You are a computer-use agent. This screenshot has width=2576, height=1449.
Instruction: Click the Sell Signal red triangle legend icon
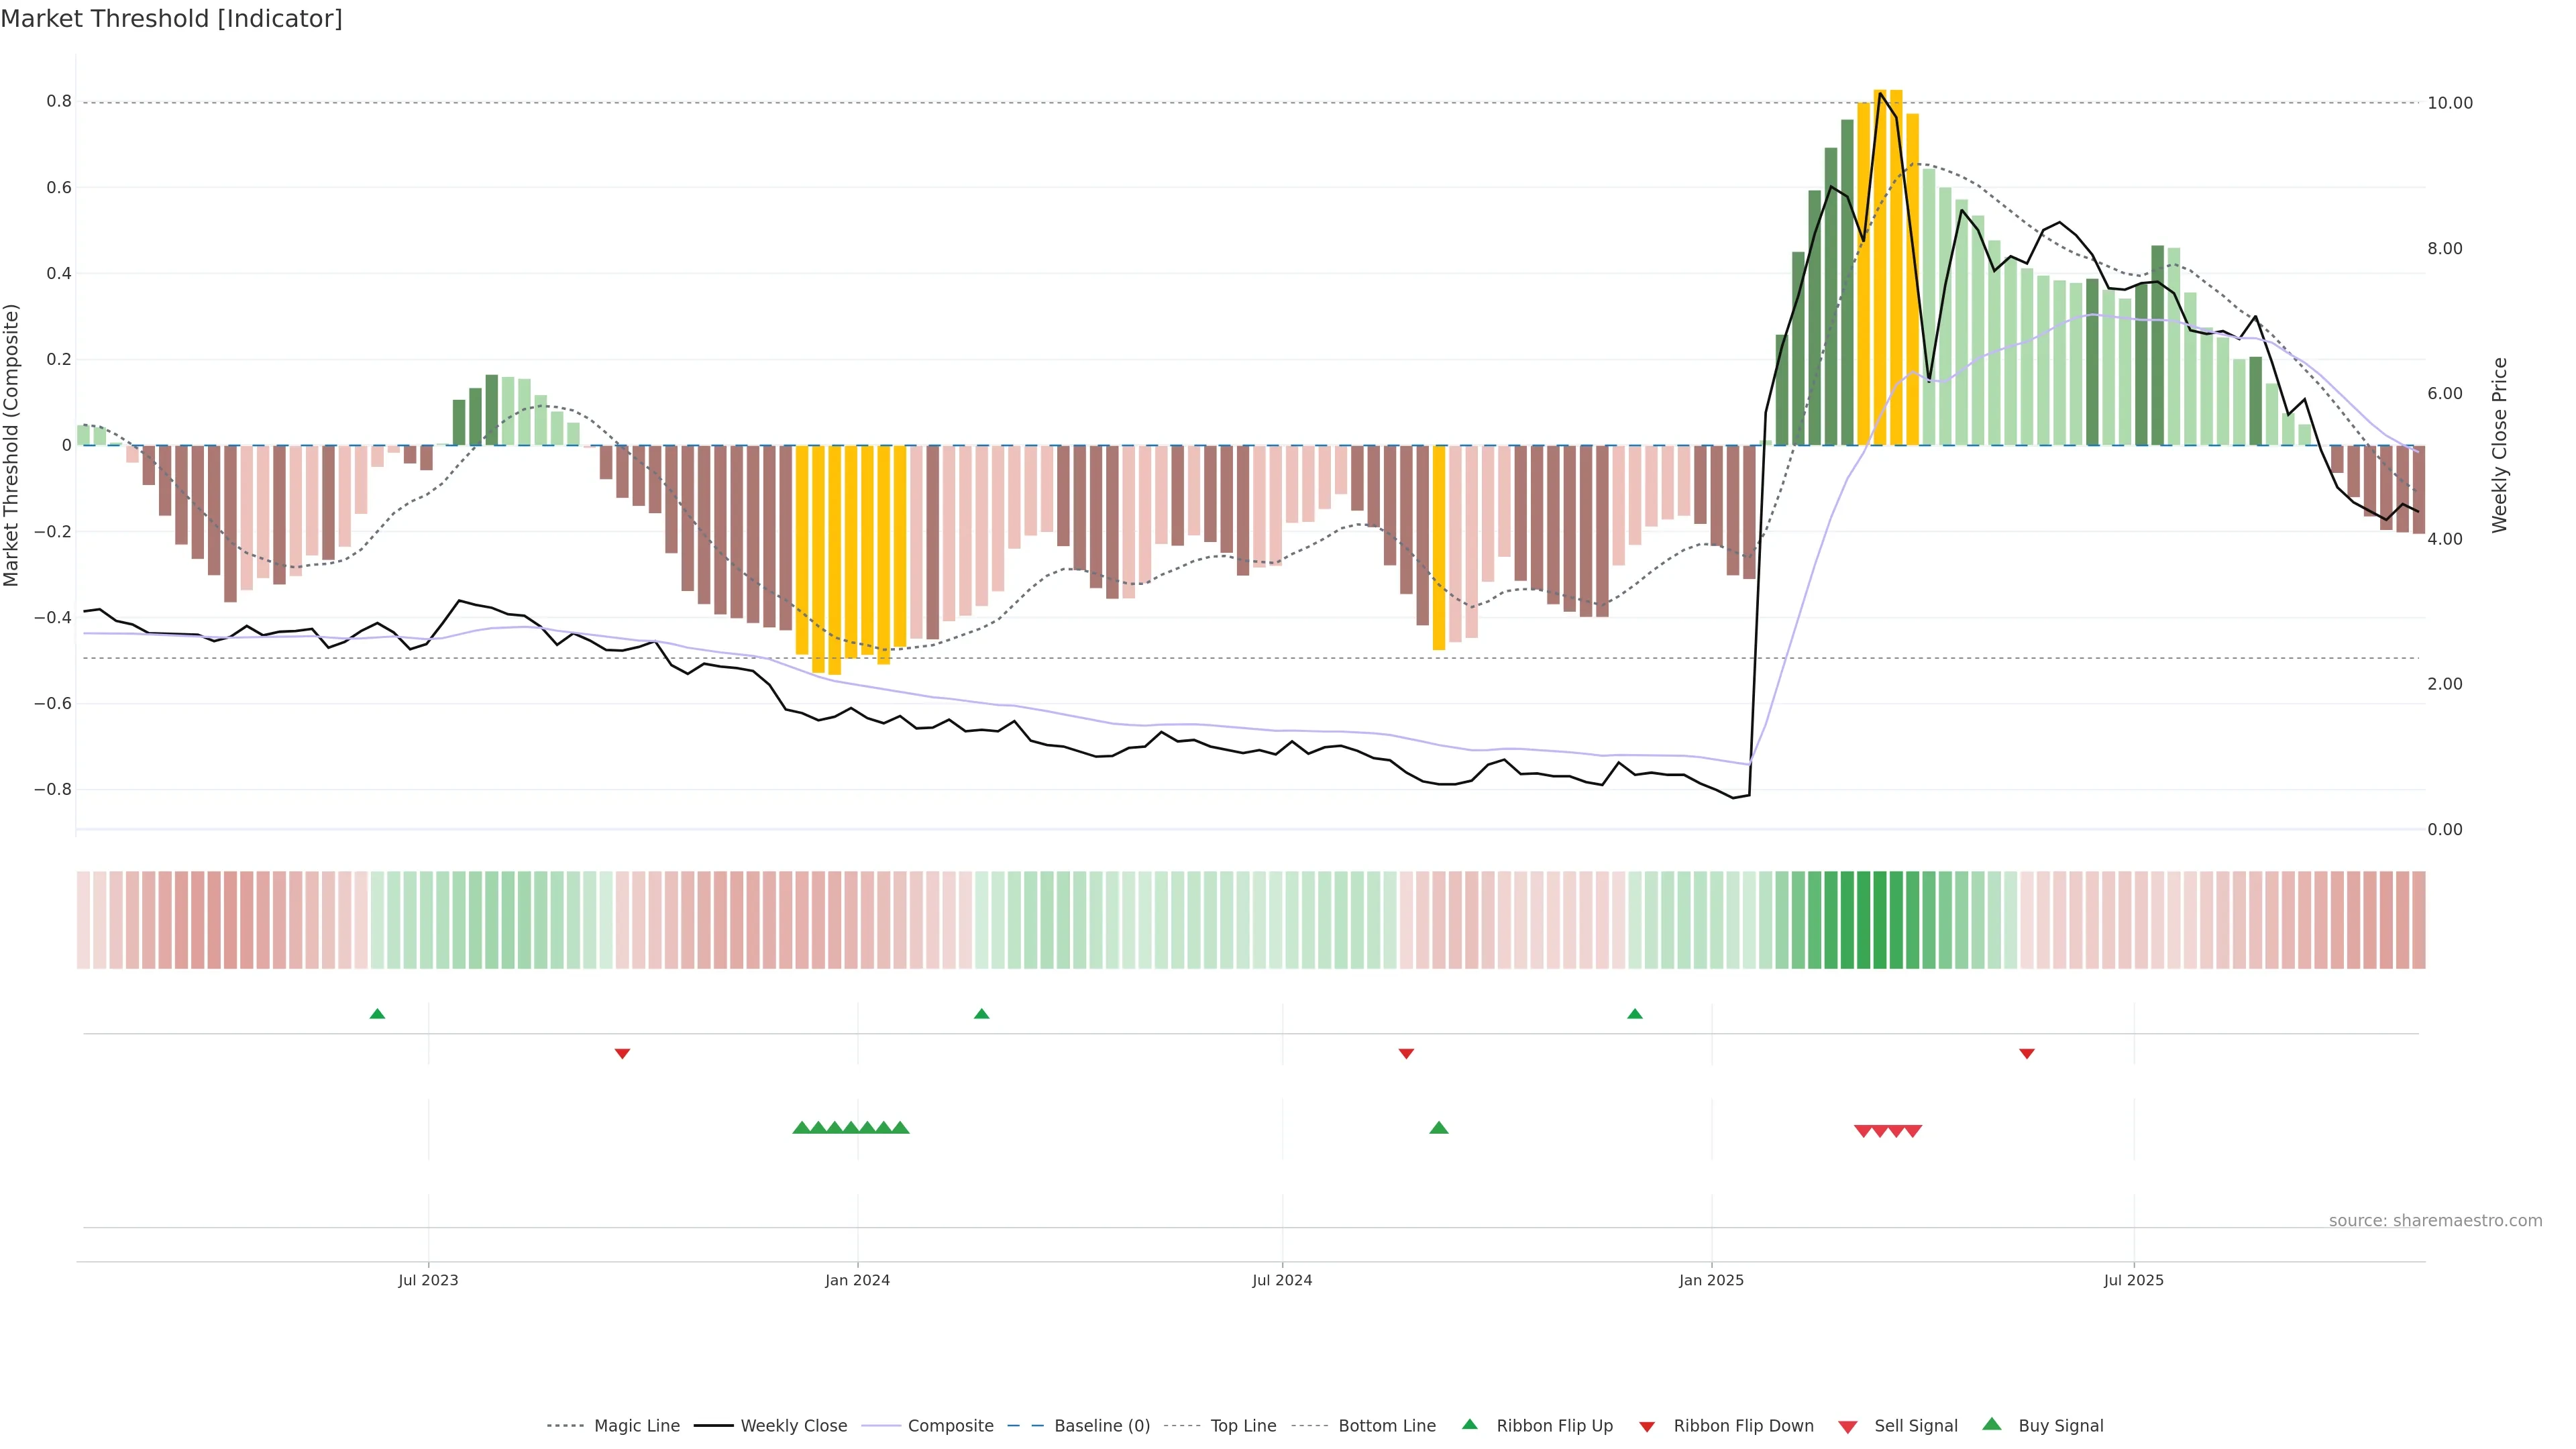[x=1847, y=1426]
